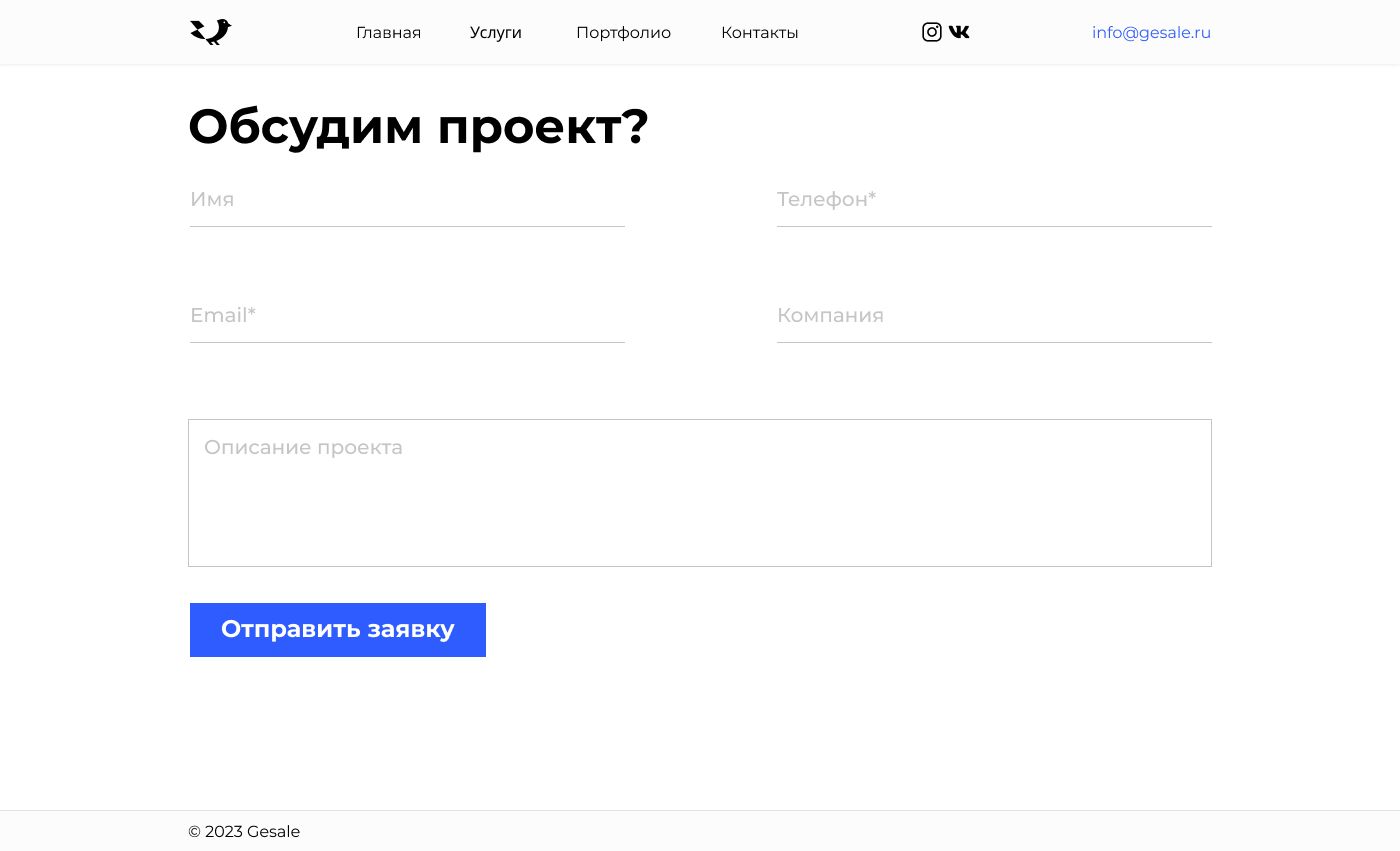
Task: Select the Email* input field
Action: [407, 316]
